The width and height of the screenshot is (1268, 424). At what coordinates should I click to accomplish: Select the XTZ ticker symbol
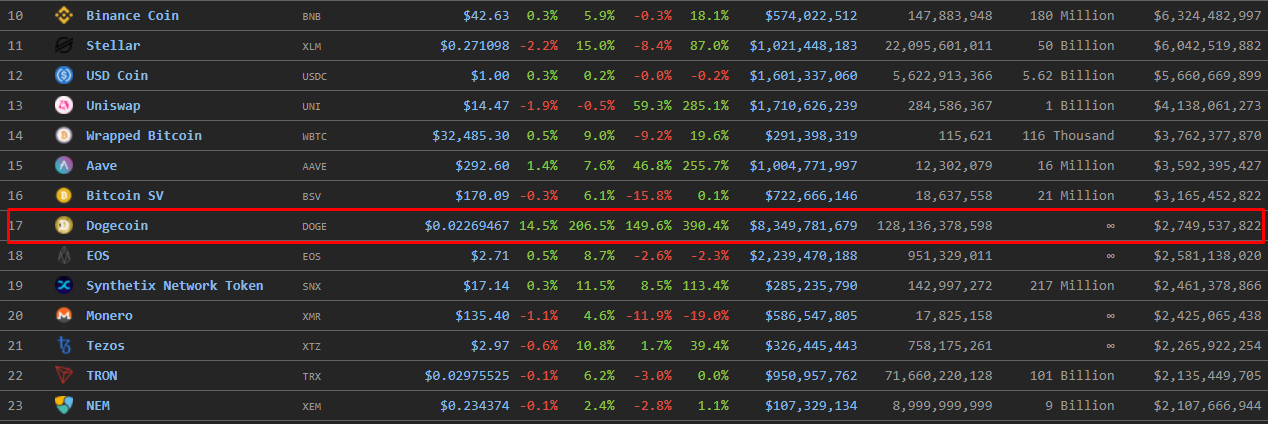311,347
